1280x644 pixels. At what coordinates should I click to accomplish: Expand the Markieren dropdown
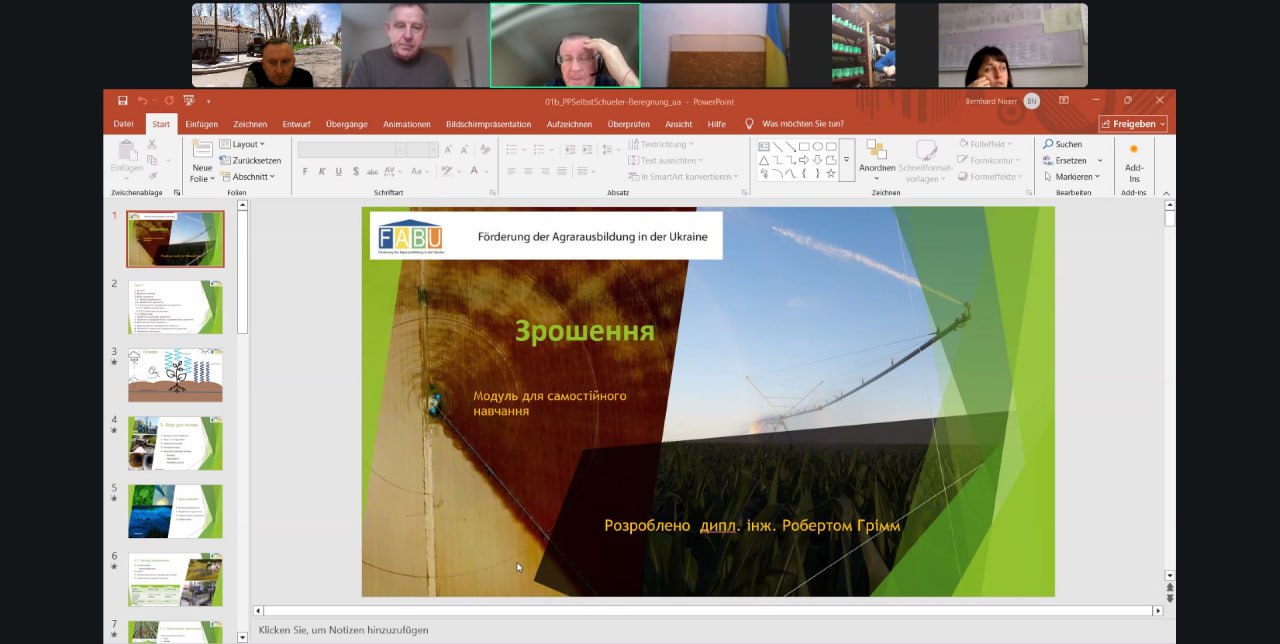1073,177
